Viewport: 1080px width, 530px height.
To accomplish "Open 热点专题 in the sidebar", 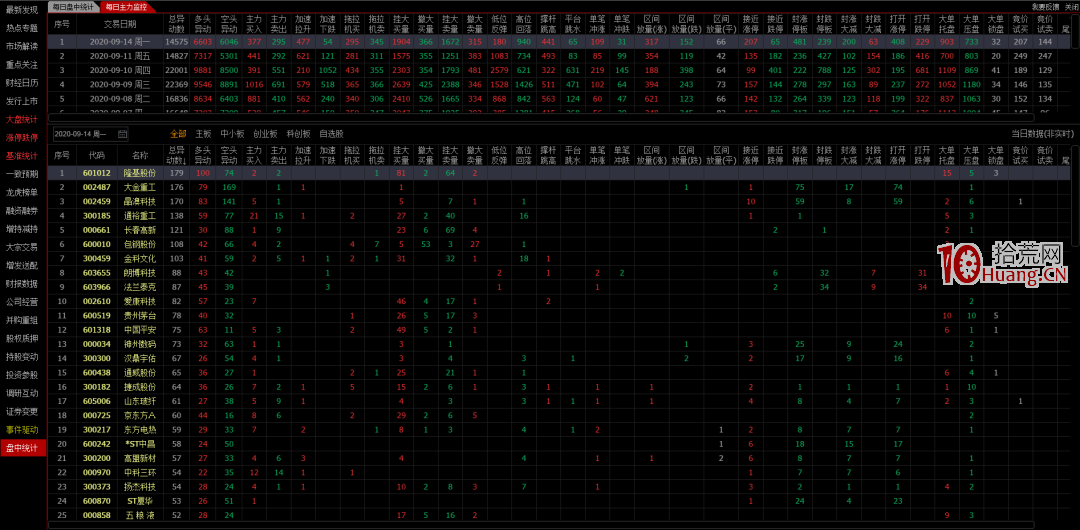I will tap(23, 28).
